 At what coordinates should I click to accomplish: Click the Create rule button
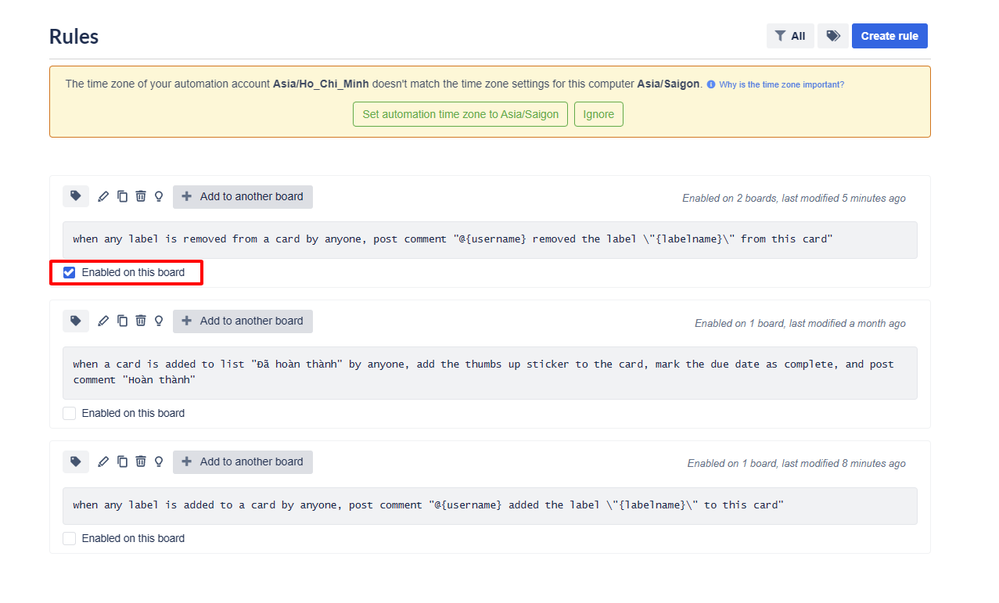point(889,36)
